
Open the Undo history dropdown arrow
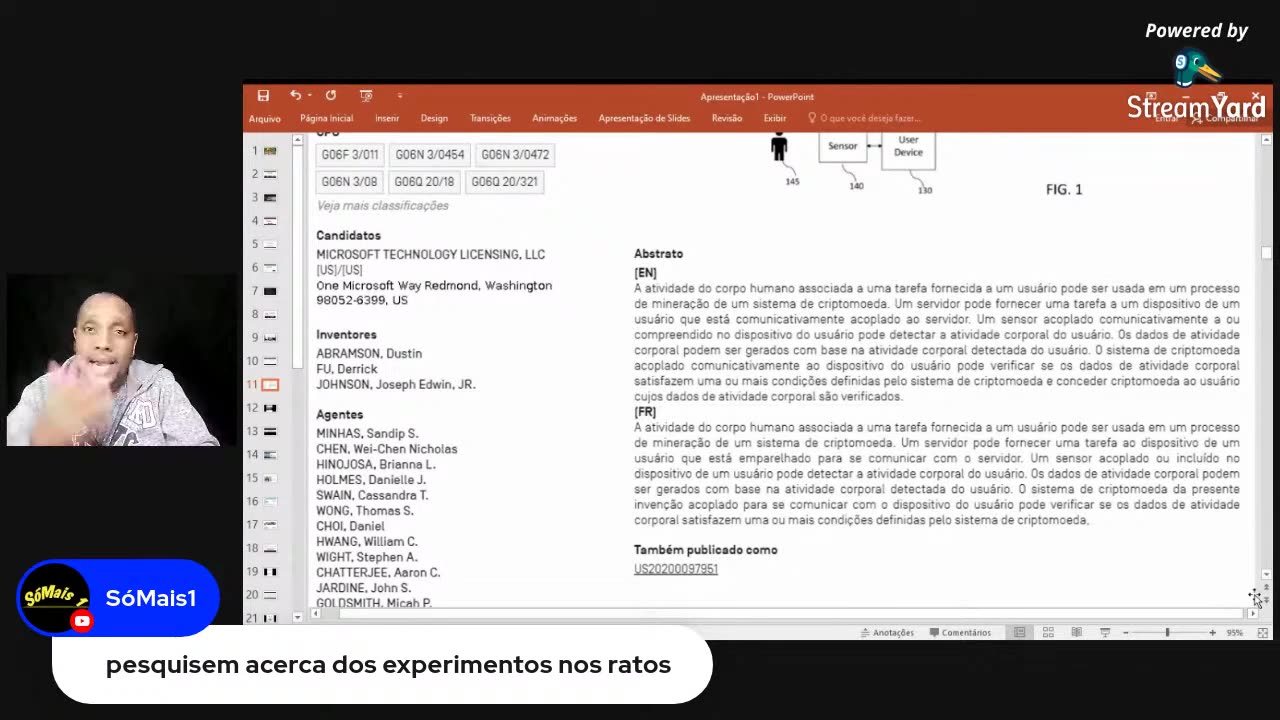pos(309,96)
